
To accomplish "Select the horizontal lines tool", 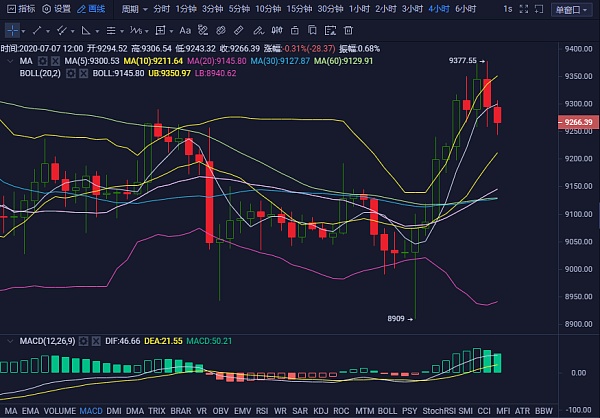I will pos(111,30).
